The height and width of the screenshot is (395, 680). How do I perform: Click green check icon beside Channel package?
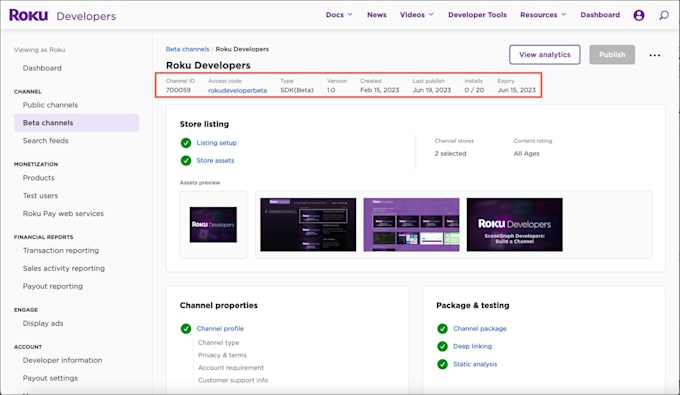pos(442,329)
